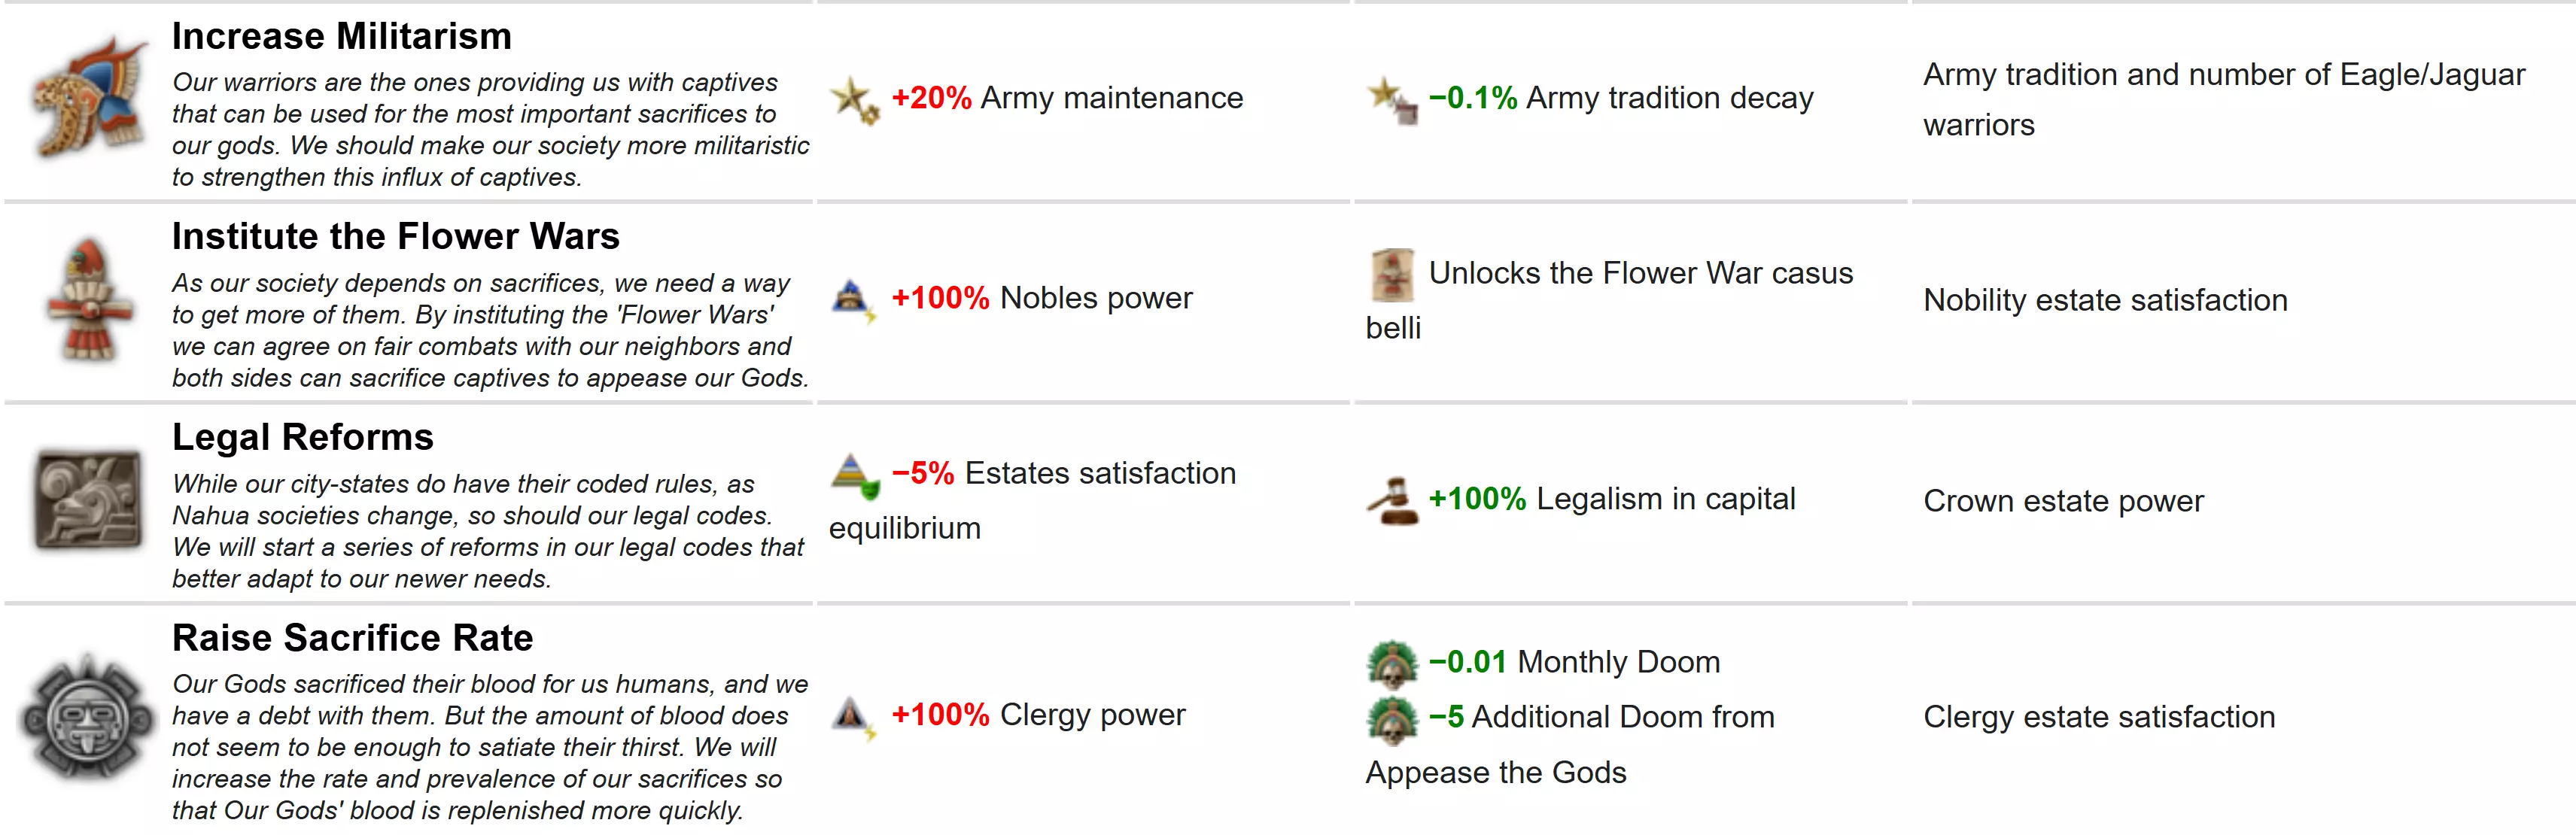This screenshot has width=2576, height=835.
Task: Click the Increase Militarism jaguar warrior icon
Action: (88, 97)
